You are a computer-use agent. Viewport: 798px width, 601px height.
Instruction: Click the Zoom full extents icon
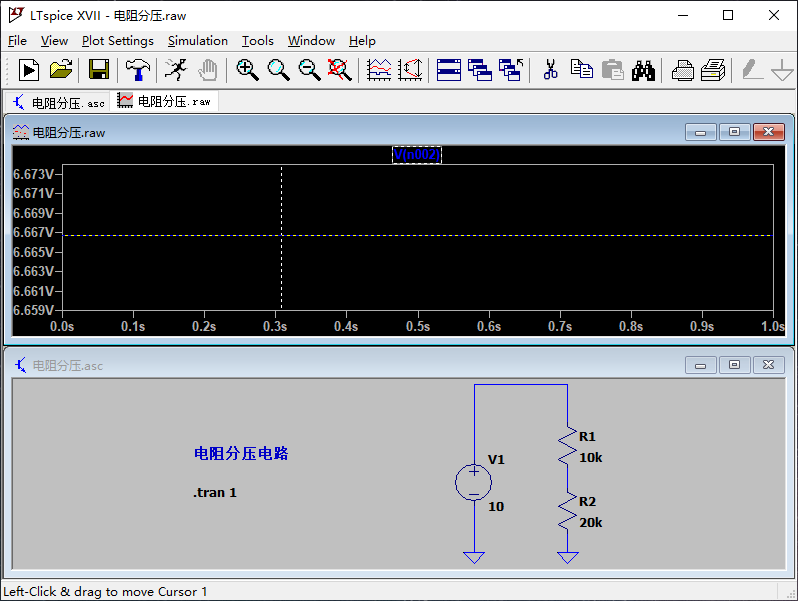click(340, 70)
